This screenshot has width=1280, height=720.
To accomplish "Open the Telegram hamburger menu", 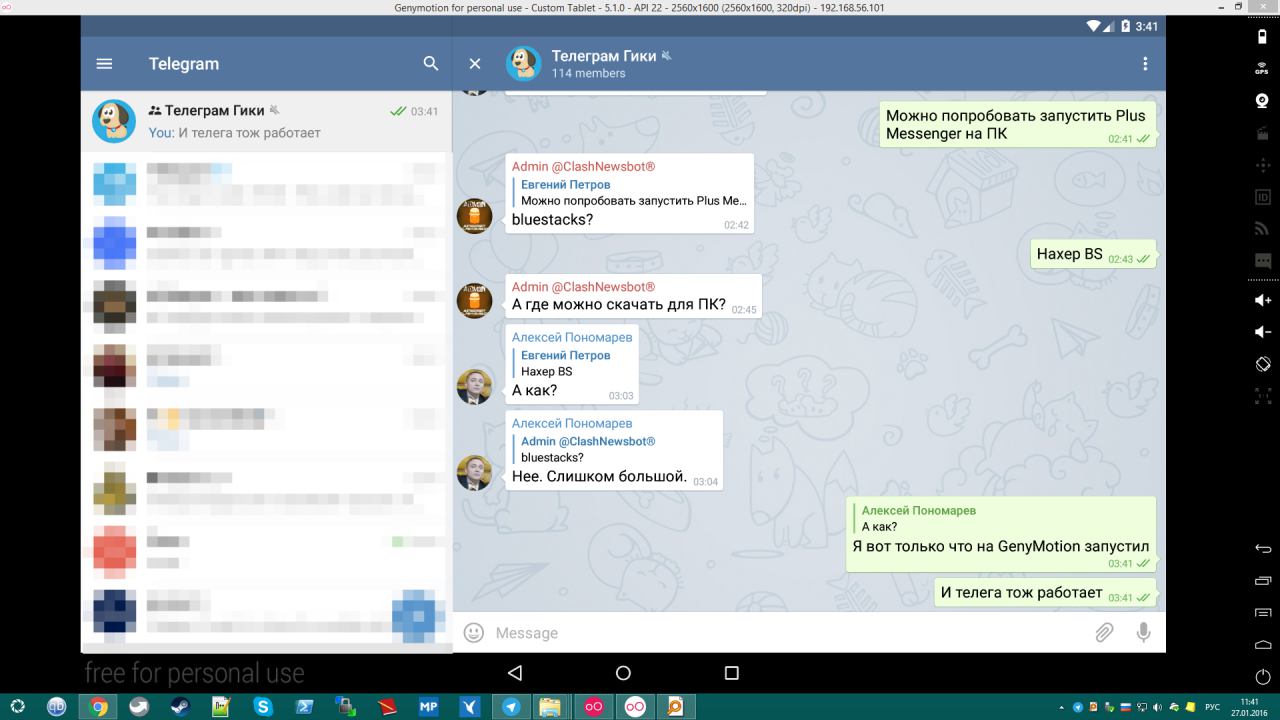I will click(104, 63).
